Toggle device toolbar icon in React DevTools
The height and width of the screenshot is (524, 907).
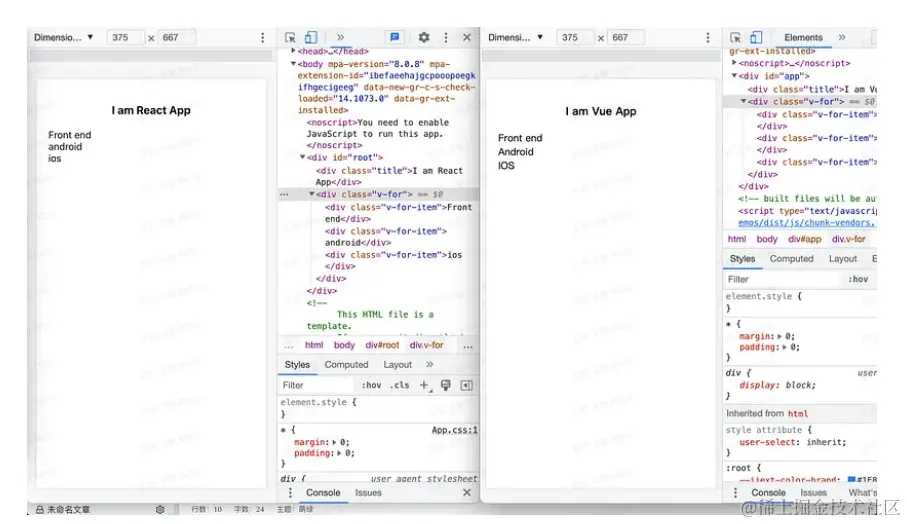point(311,38)
